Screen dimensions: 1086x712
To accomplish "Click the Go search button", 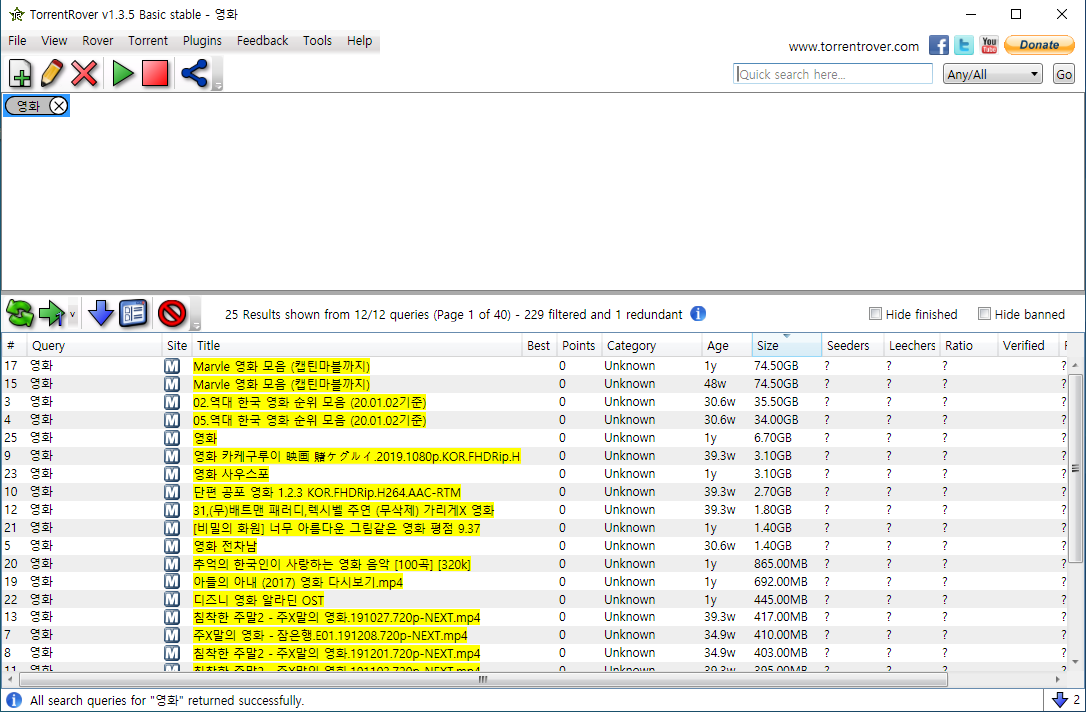I will tap(1064, 74).
